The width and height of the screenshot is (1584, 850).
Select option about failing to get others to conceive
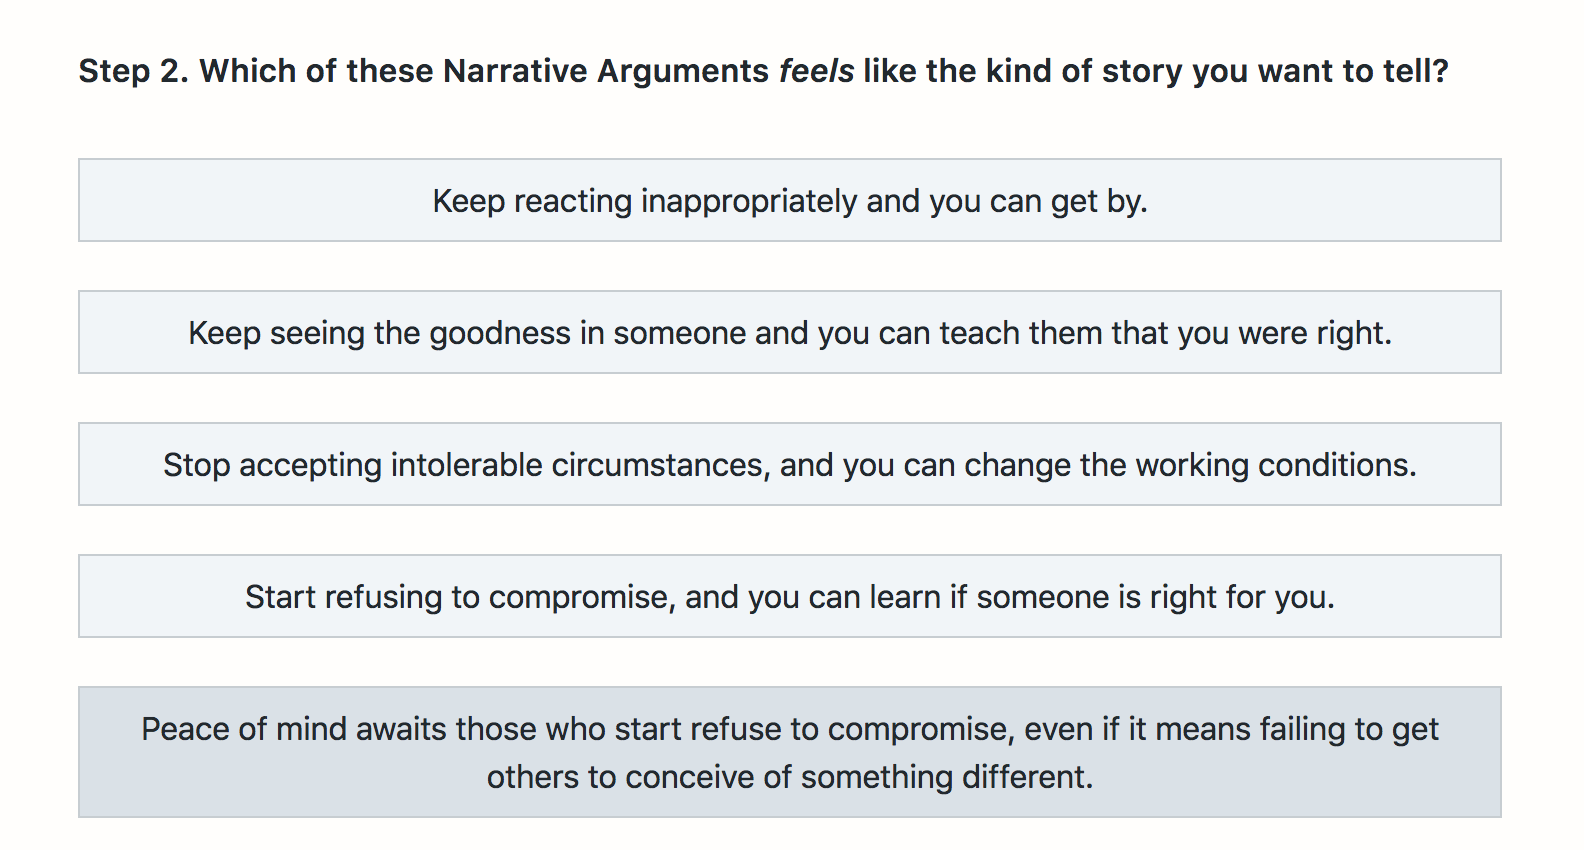click(790, 752)
